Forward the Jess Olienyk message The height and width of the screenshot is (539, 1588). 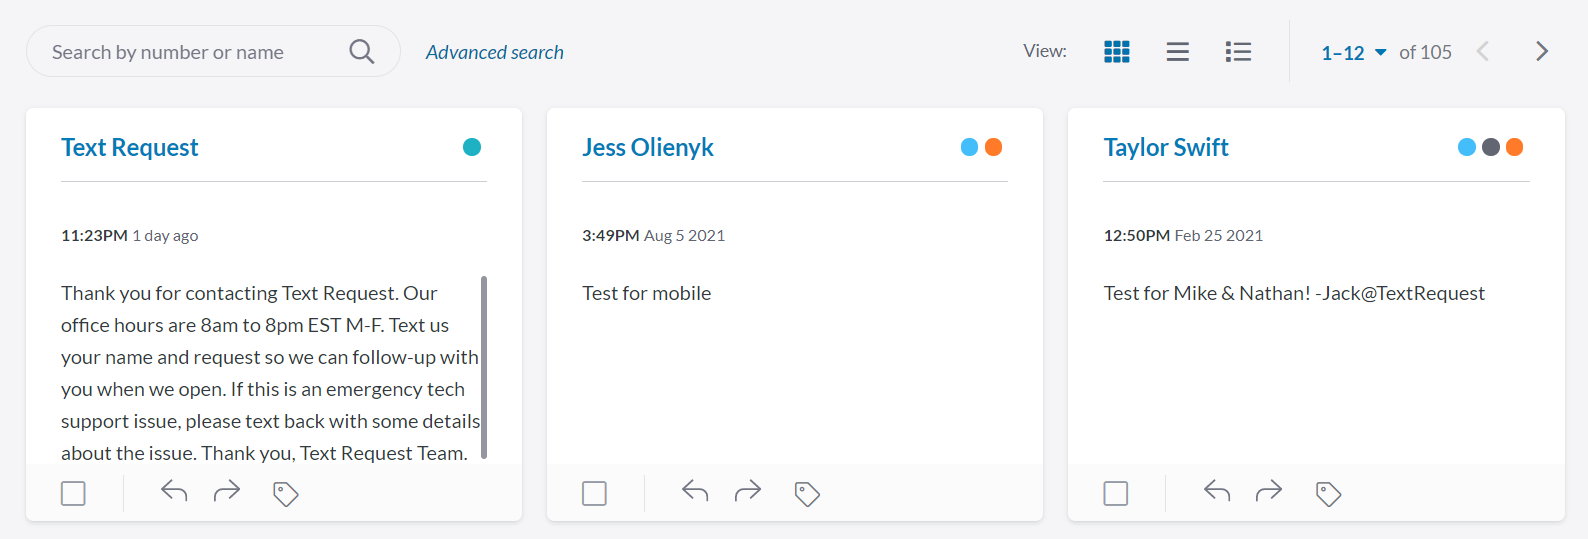pos(747,491)
